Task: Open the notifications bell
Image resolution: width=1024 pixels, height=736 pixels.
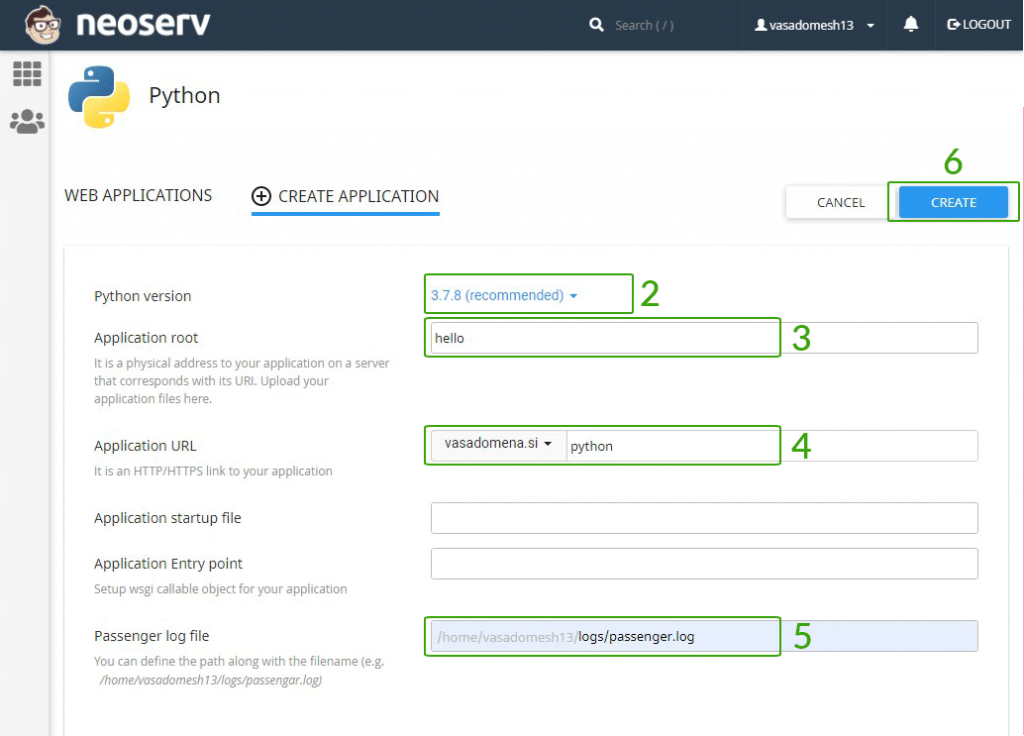Action: [910, 24]
